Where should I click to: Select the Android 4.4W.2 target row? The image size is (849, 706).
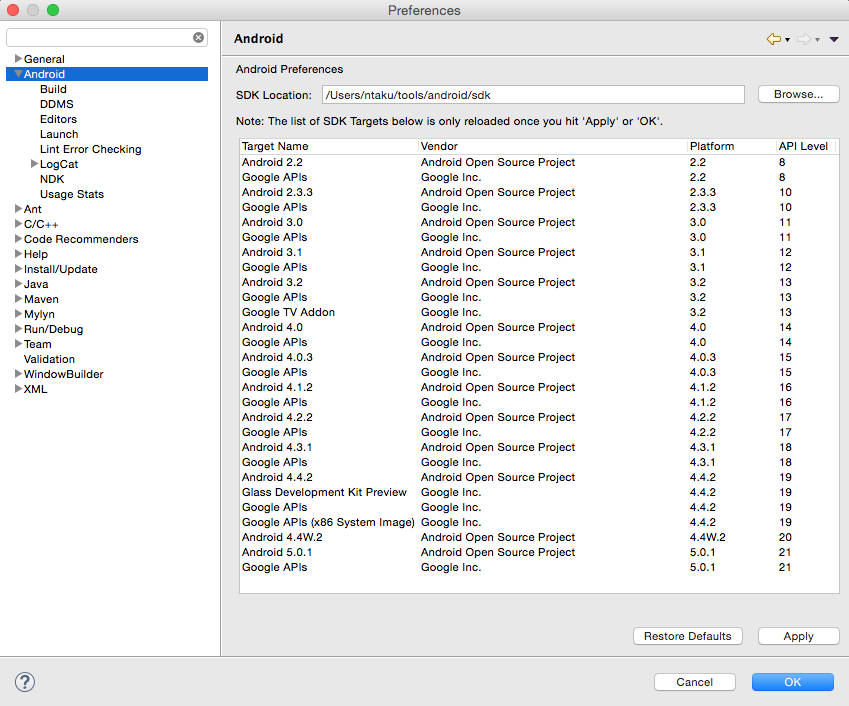[539, 537]
